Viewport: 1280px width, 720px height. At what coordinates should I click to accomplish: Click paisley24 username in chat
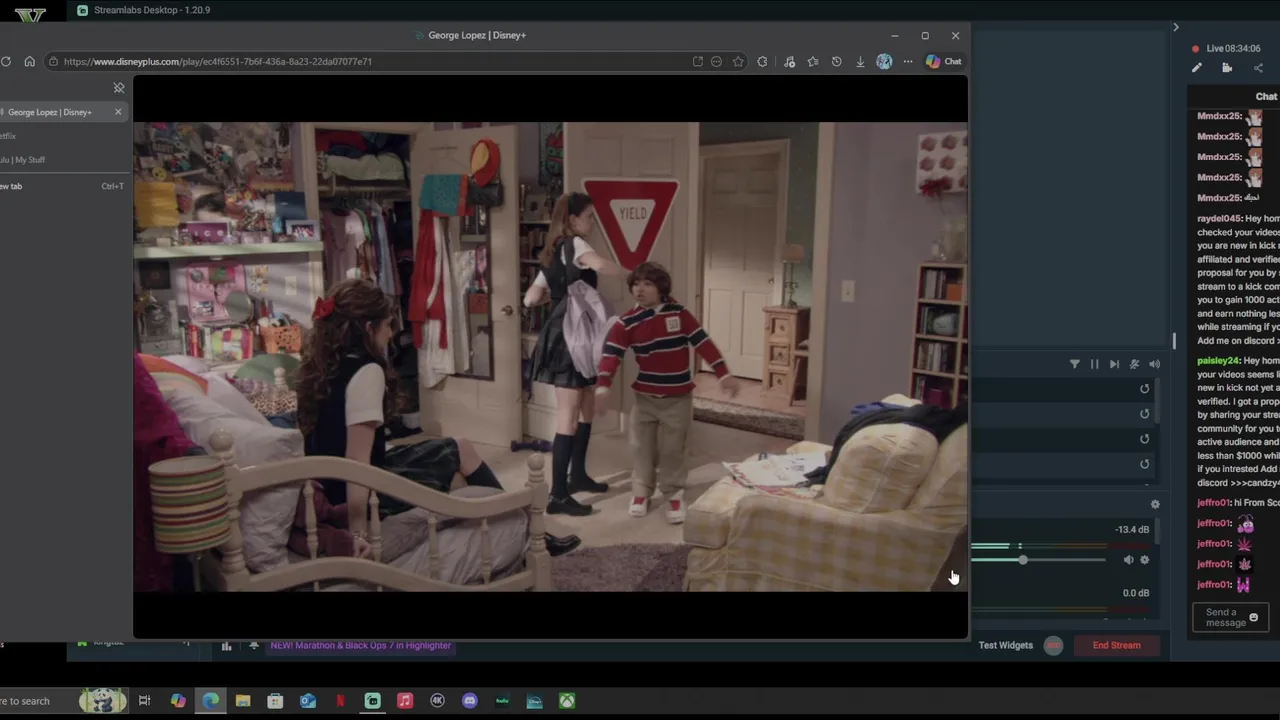tap(1219, 361)
